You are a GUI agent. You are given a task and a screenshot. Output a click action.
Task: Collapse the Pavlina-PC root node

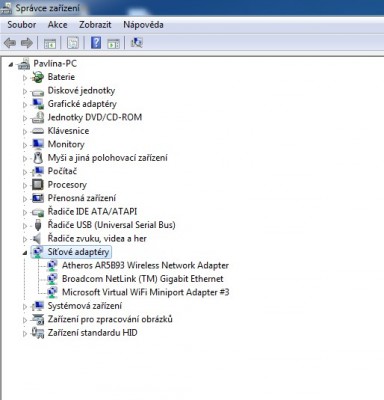click(x=11, y=64)
